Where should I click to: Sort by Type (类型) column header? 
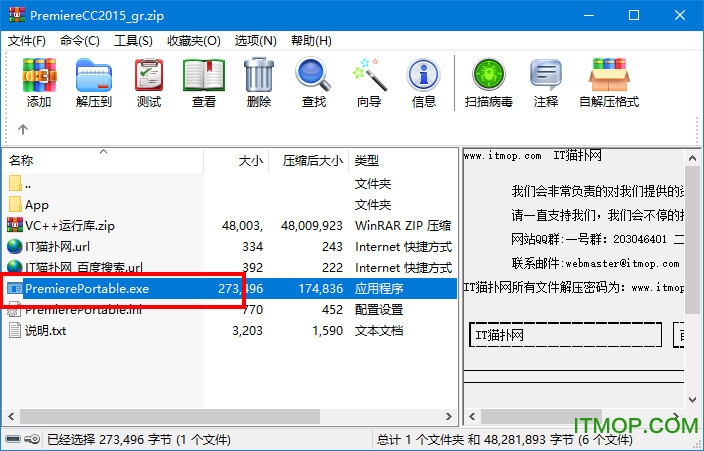tap(402, 160)
